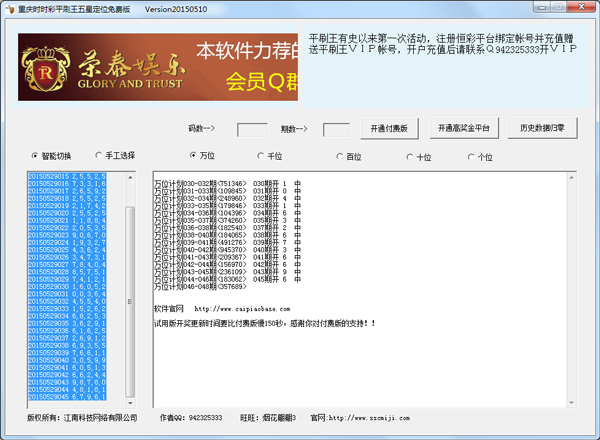The width and height of the screenshot is (600, 440).
Task: Click the 旺旺 contact text
Action: coord(268,418)
